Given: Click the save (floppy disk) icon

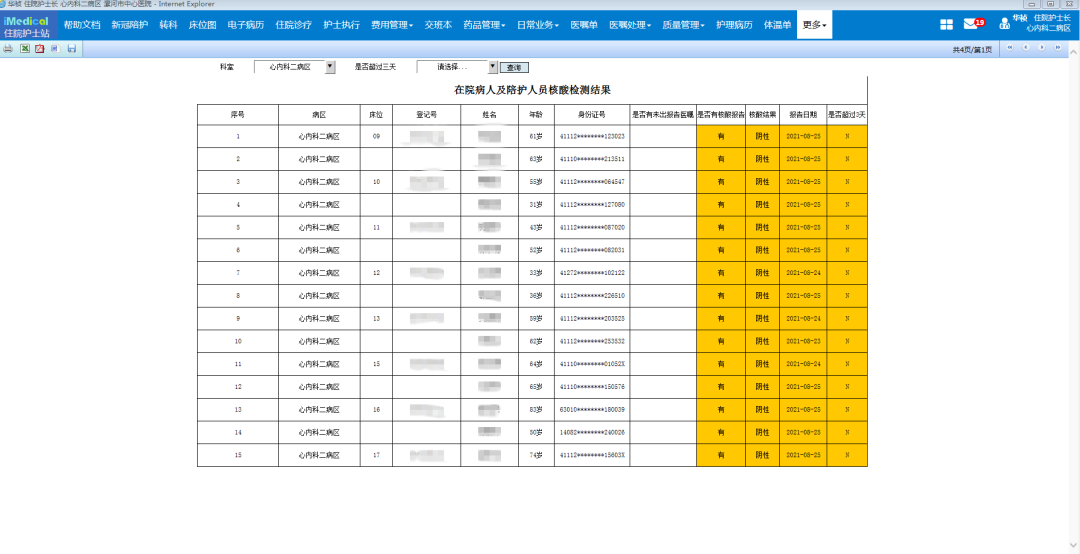Looking at the screenshot, I should [x=71, y=48].
